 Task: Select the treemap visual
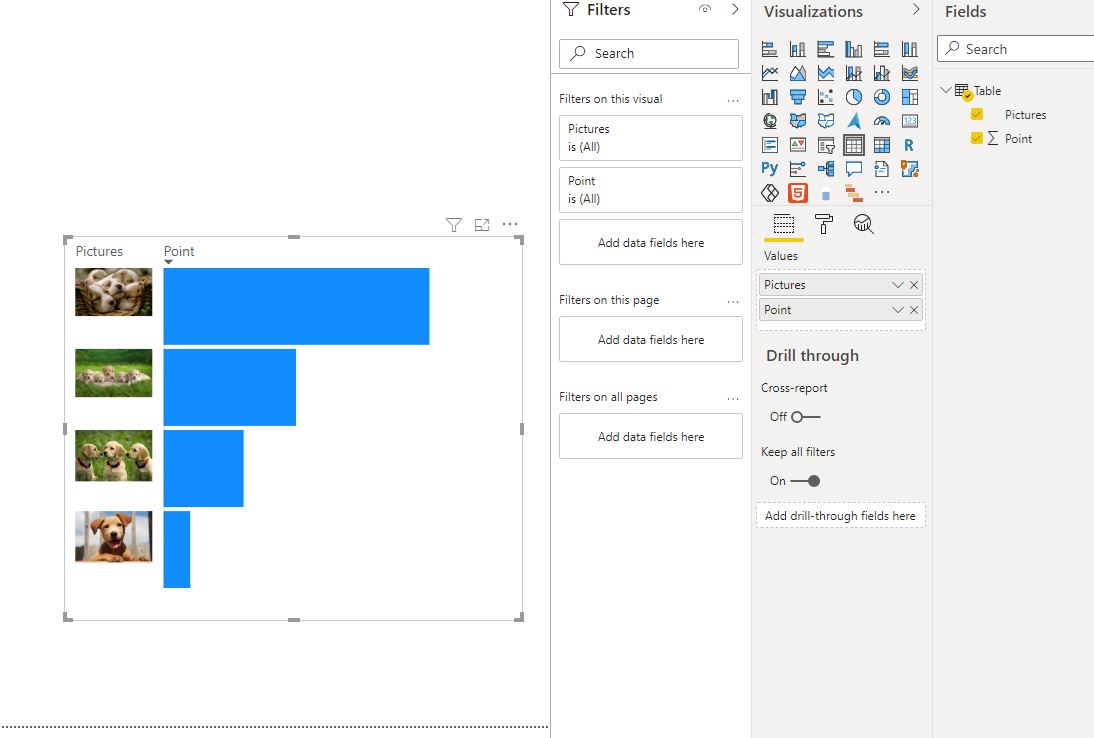(x=909, y=97)
